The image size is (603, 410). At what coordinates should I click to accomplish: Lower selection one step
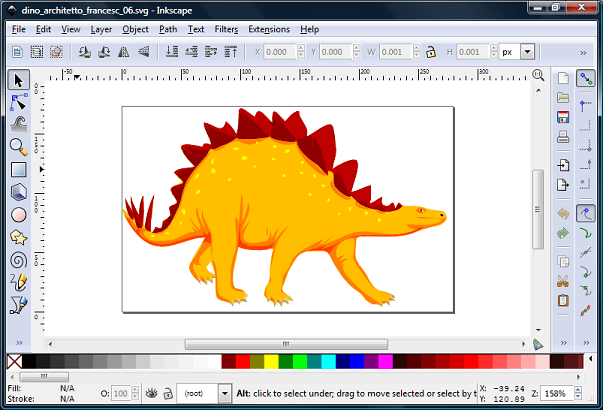tap(191, 52)
